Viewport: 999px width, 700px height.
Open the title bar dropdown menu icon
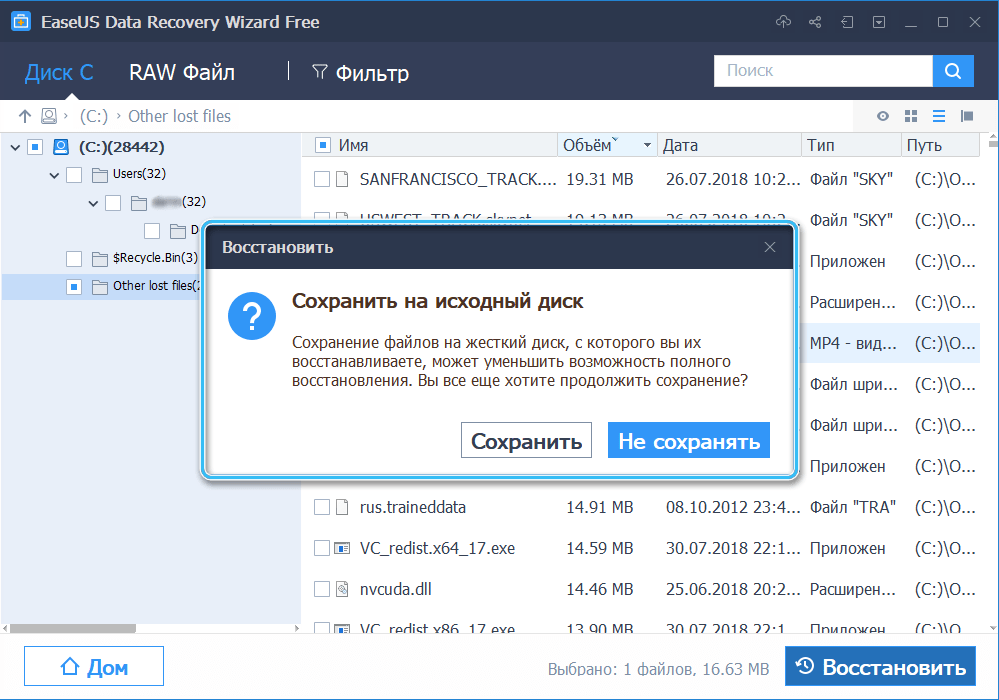879,21
